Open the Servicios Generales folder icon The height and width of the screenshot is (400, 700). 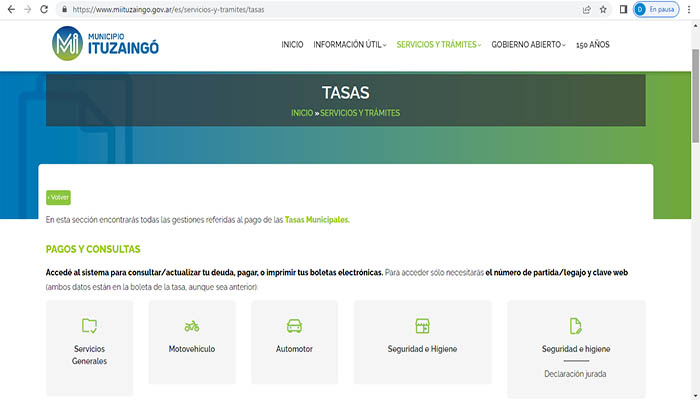coord(89,325)
